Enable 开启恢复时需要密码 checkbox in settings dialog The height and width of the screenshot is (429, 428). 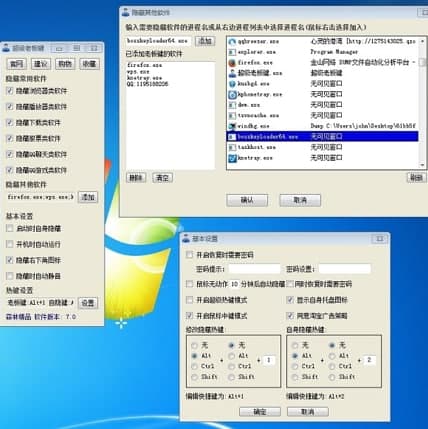pyautogui.click(x=189, y=255)
